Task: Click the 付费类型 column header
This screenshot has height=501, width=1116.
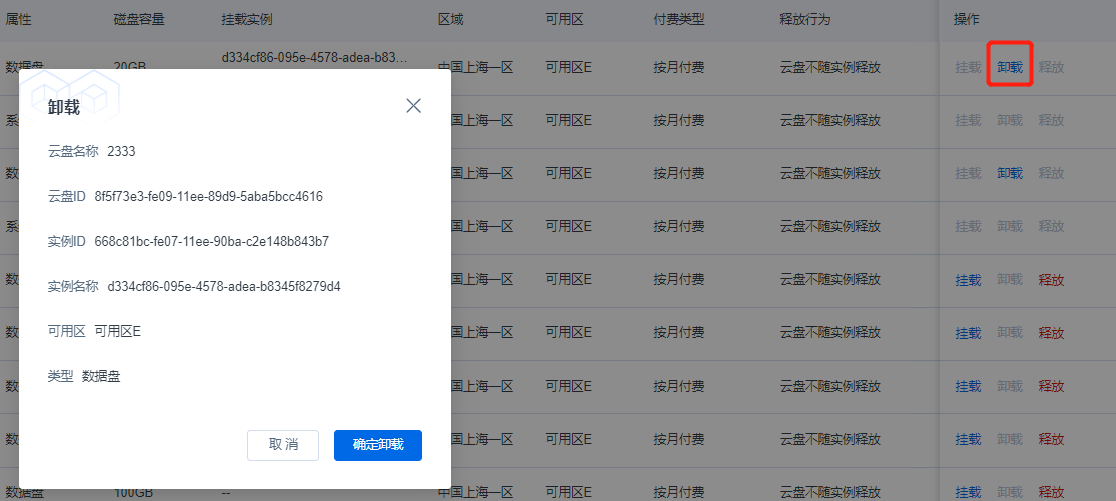Action: pos(679,20)
